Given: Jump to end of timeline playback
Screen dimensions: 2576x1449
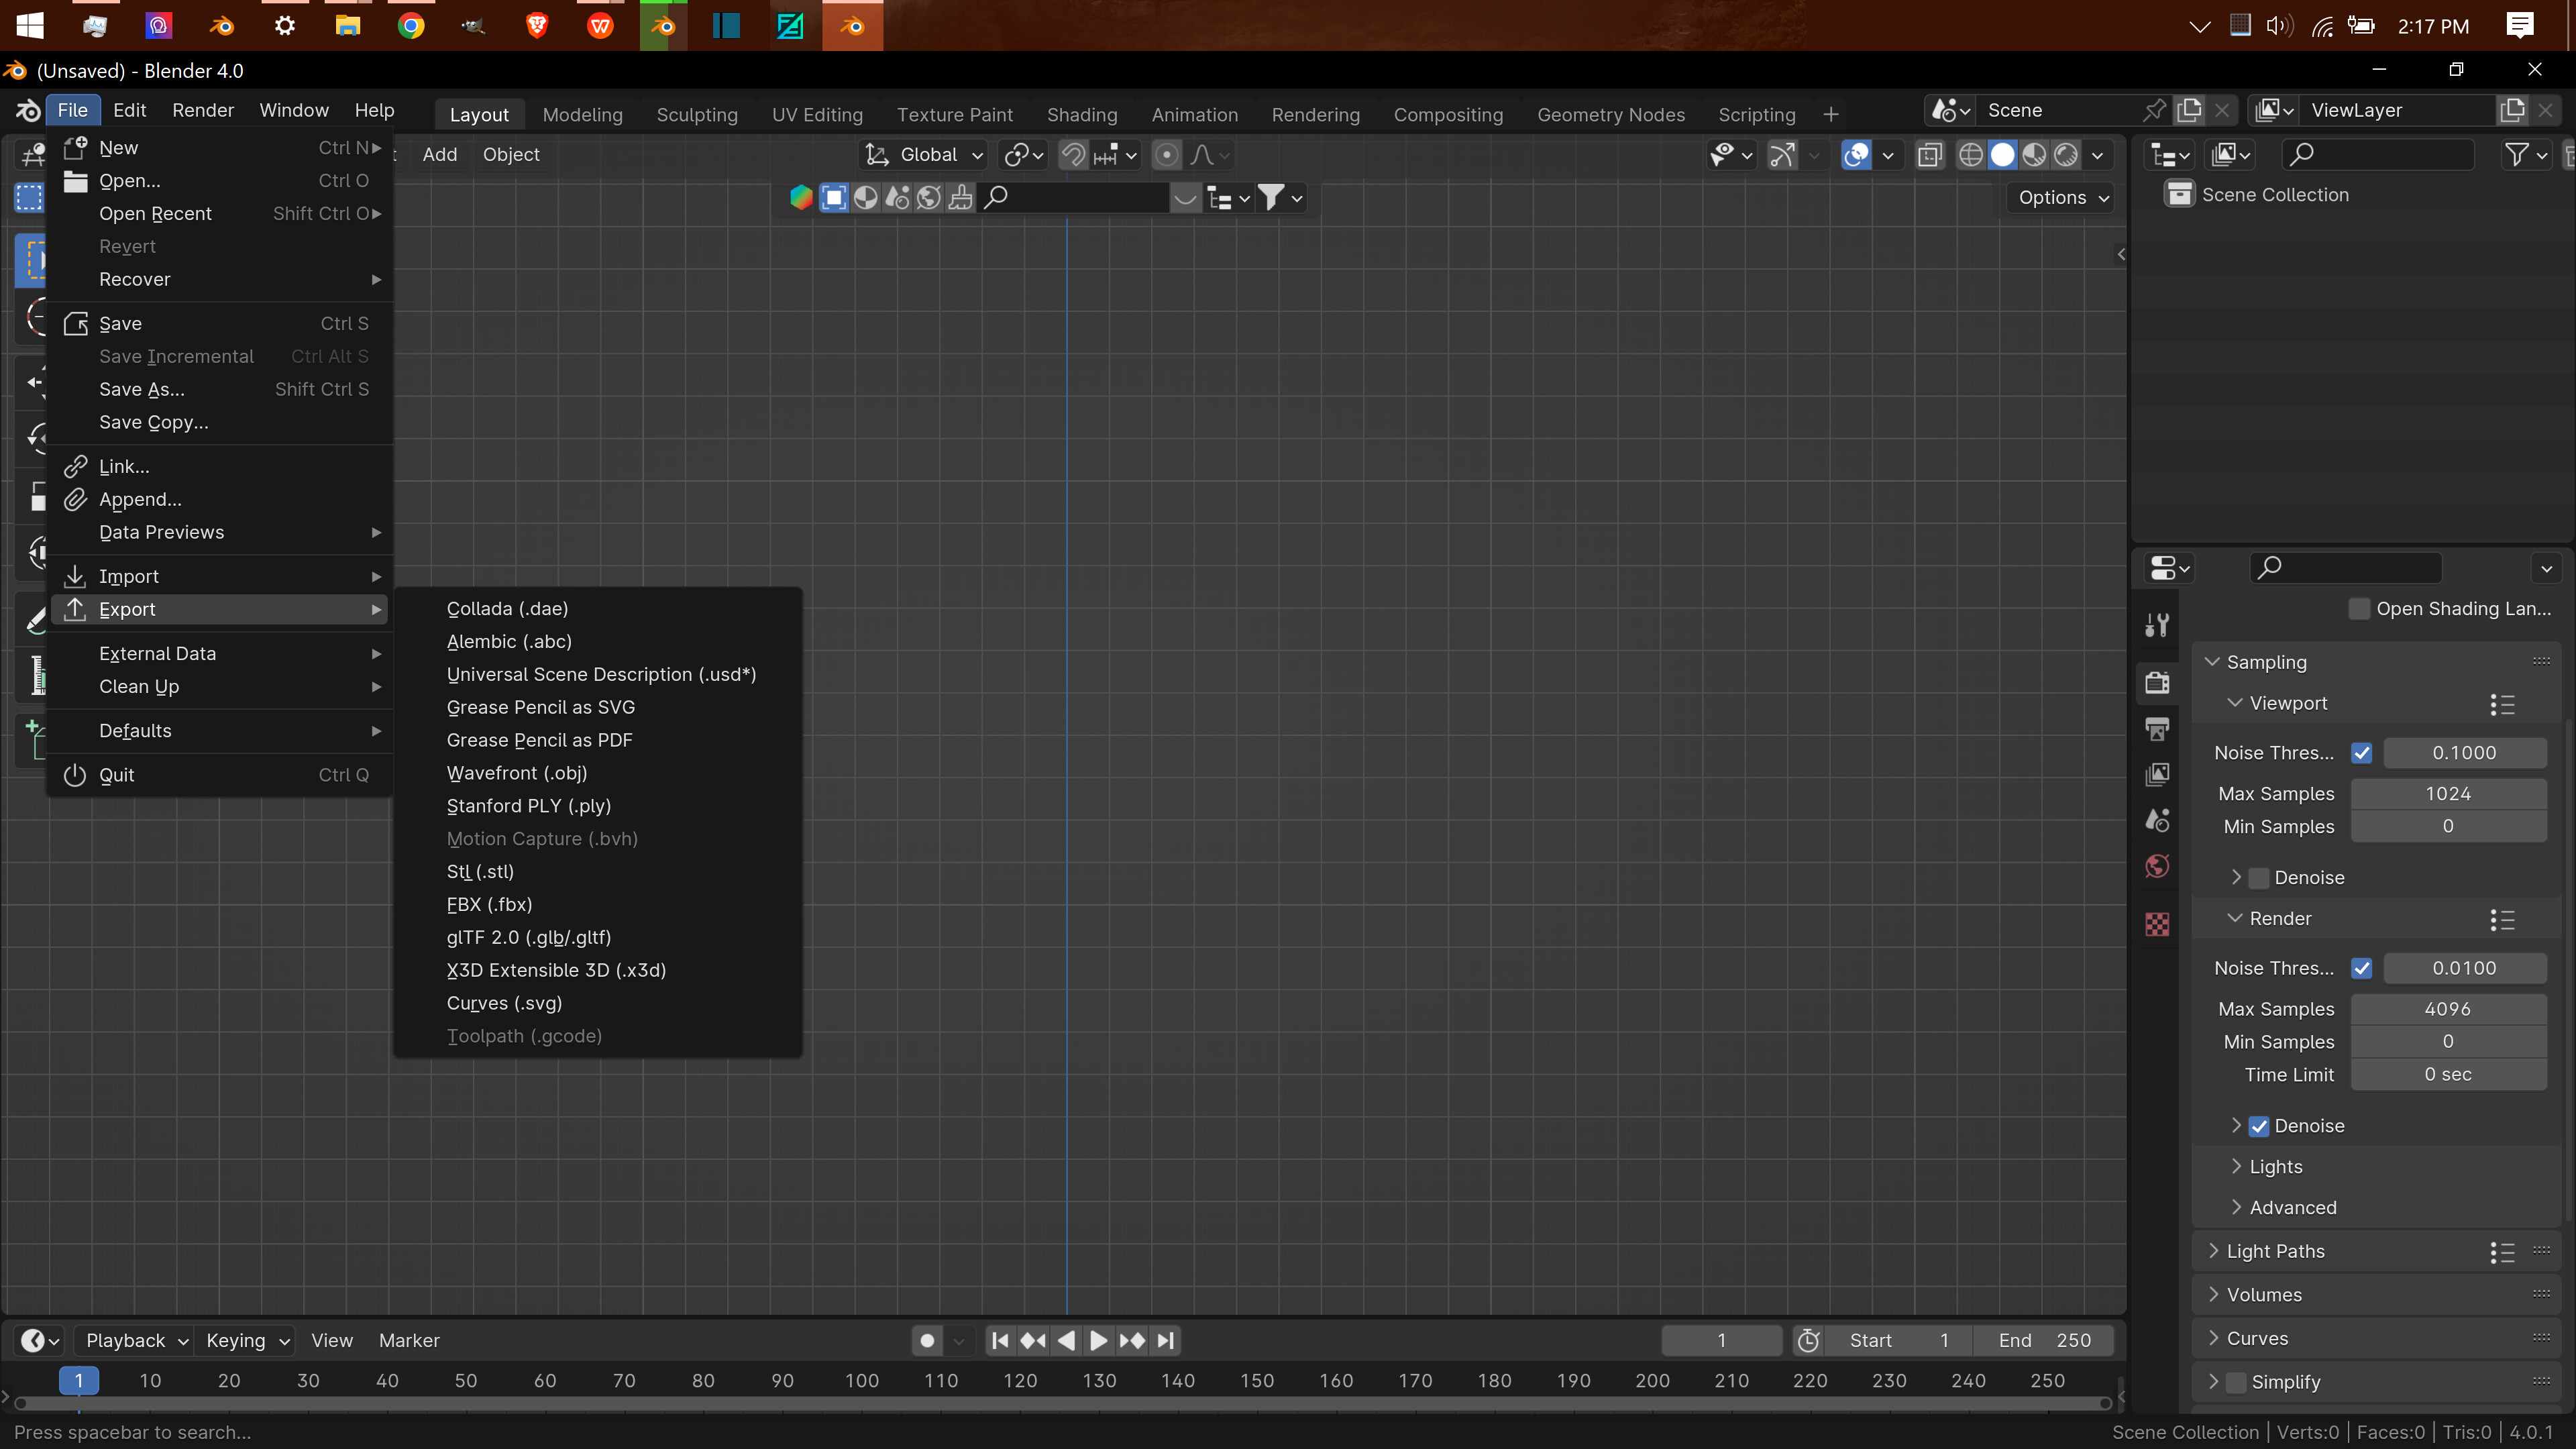Looking at the screenshot, I should click(x=1165, y=1340).
